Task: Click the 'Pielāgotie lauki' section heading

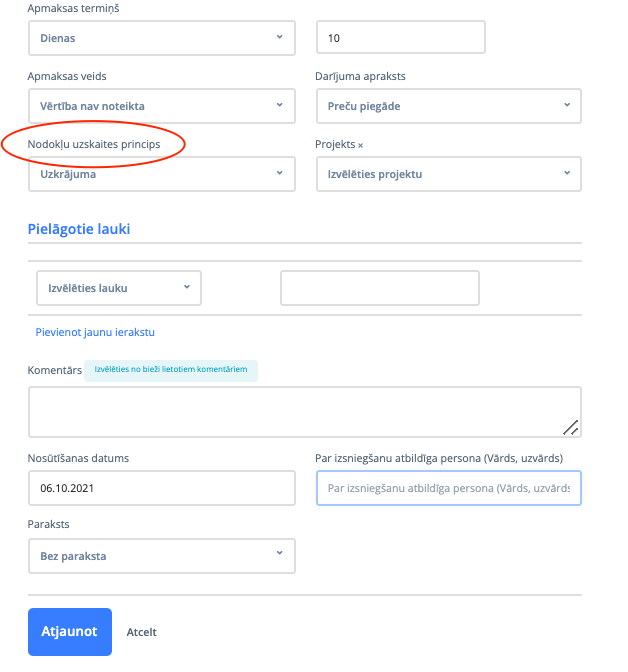Action: 79,229
